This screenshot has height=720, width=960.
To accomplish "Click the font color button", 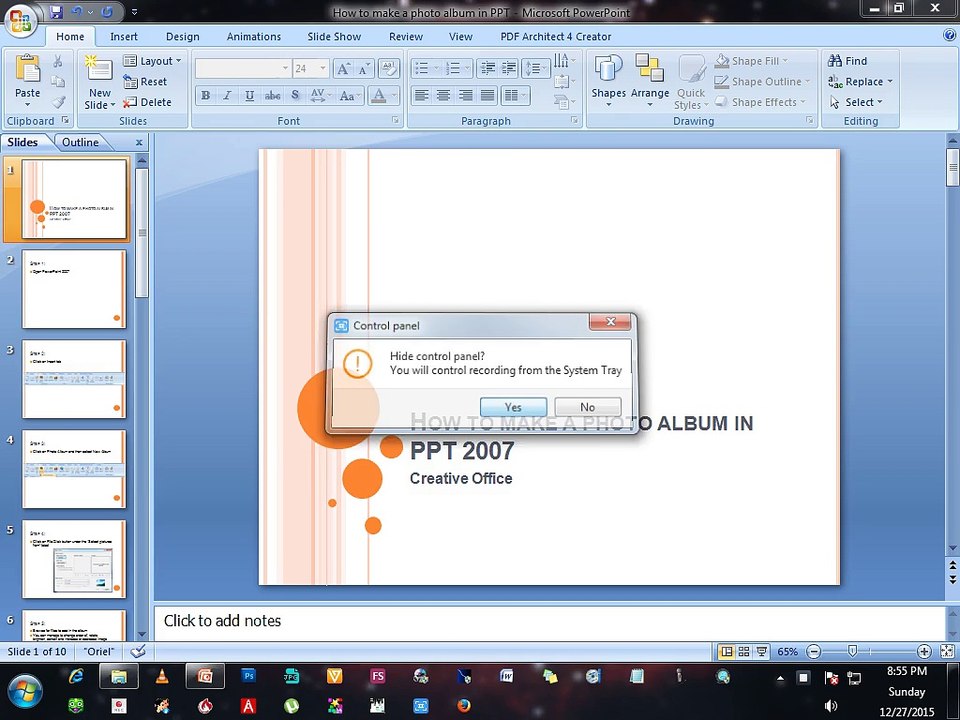I will [x=378, y=96].
